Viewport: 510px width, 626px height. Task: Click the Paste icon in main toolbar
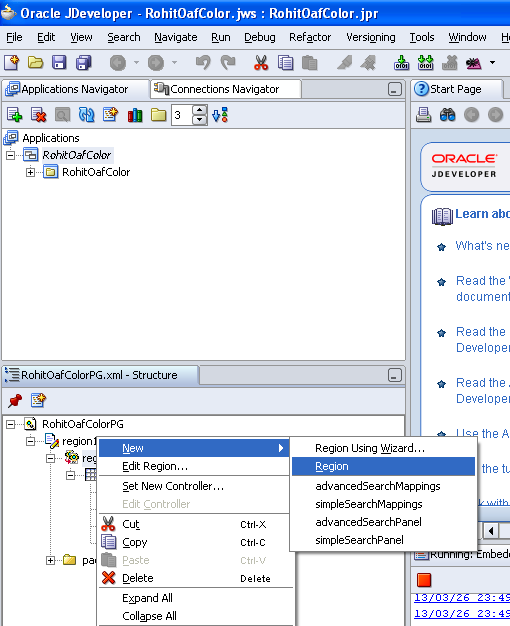(310, 63)
